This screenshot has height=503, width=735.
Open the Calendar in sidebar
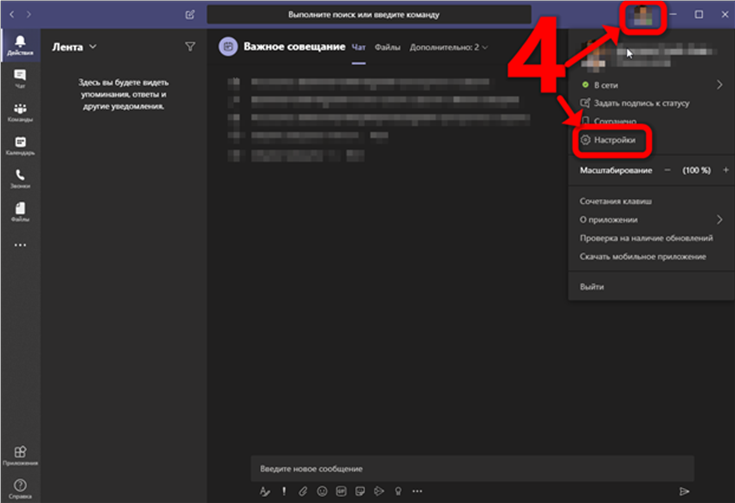click(20, 146)
